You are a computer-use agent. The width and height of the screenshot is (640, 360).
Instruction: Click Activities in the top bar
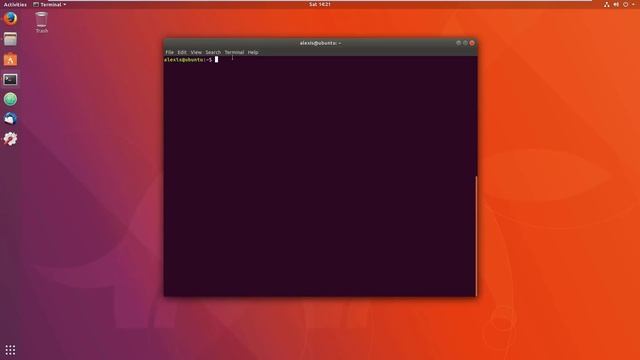click(15, 4)
